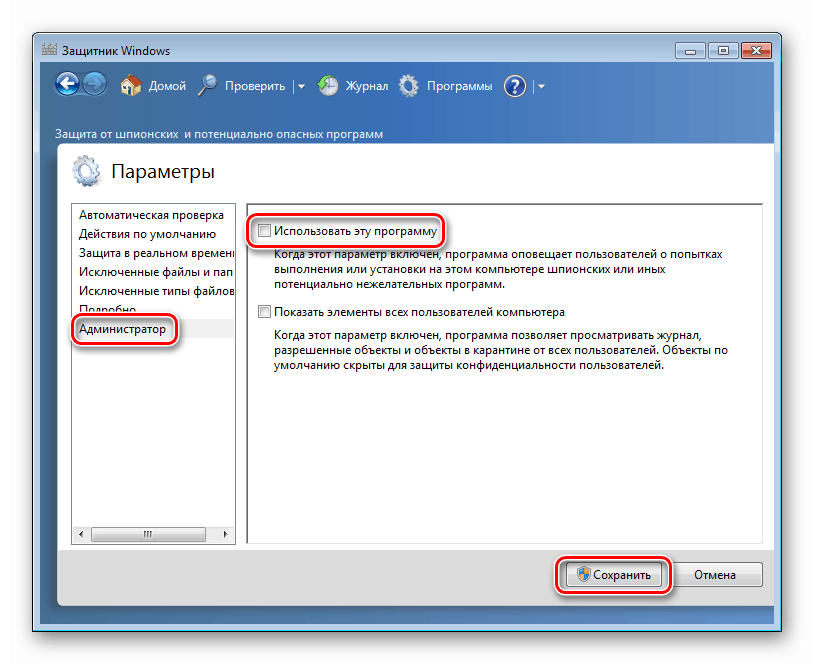Viewport: 814px width, 664px height.
Task: Select the Администратор list item
Action: [x=153, y=329]
